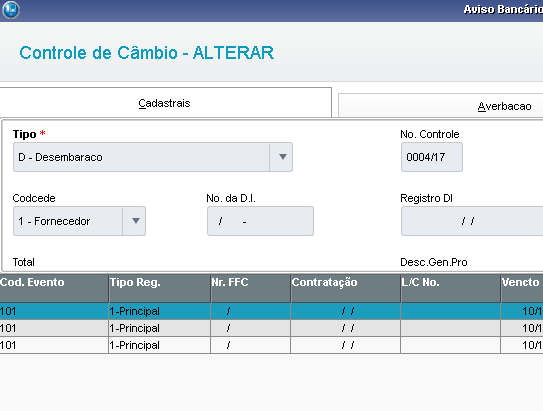543x411 pixels.
Task: Switch to the Cadastrais tab
Action: pos(165,103)
